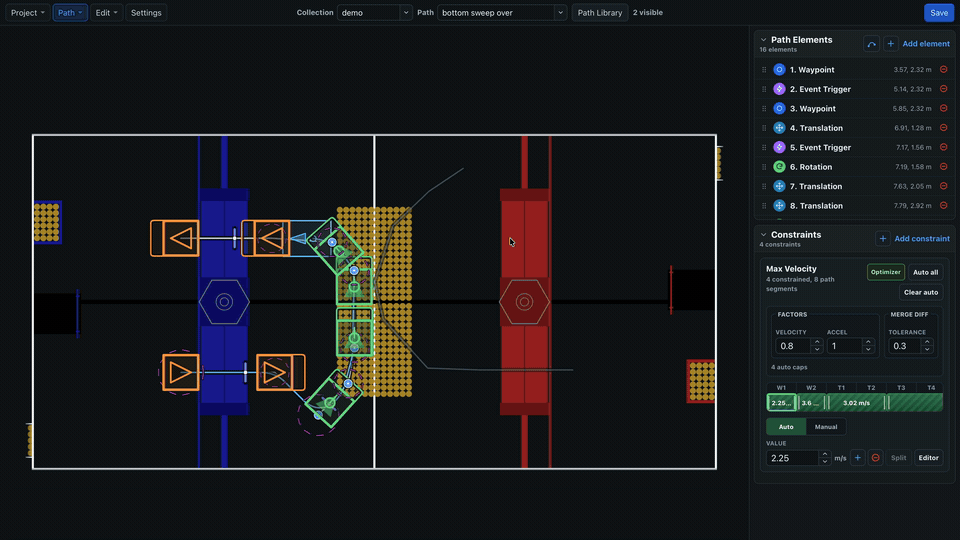The image size is (960, 540).
Task: Add a velocity value with blue plus icon
Action: coord(858,457)
